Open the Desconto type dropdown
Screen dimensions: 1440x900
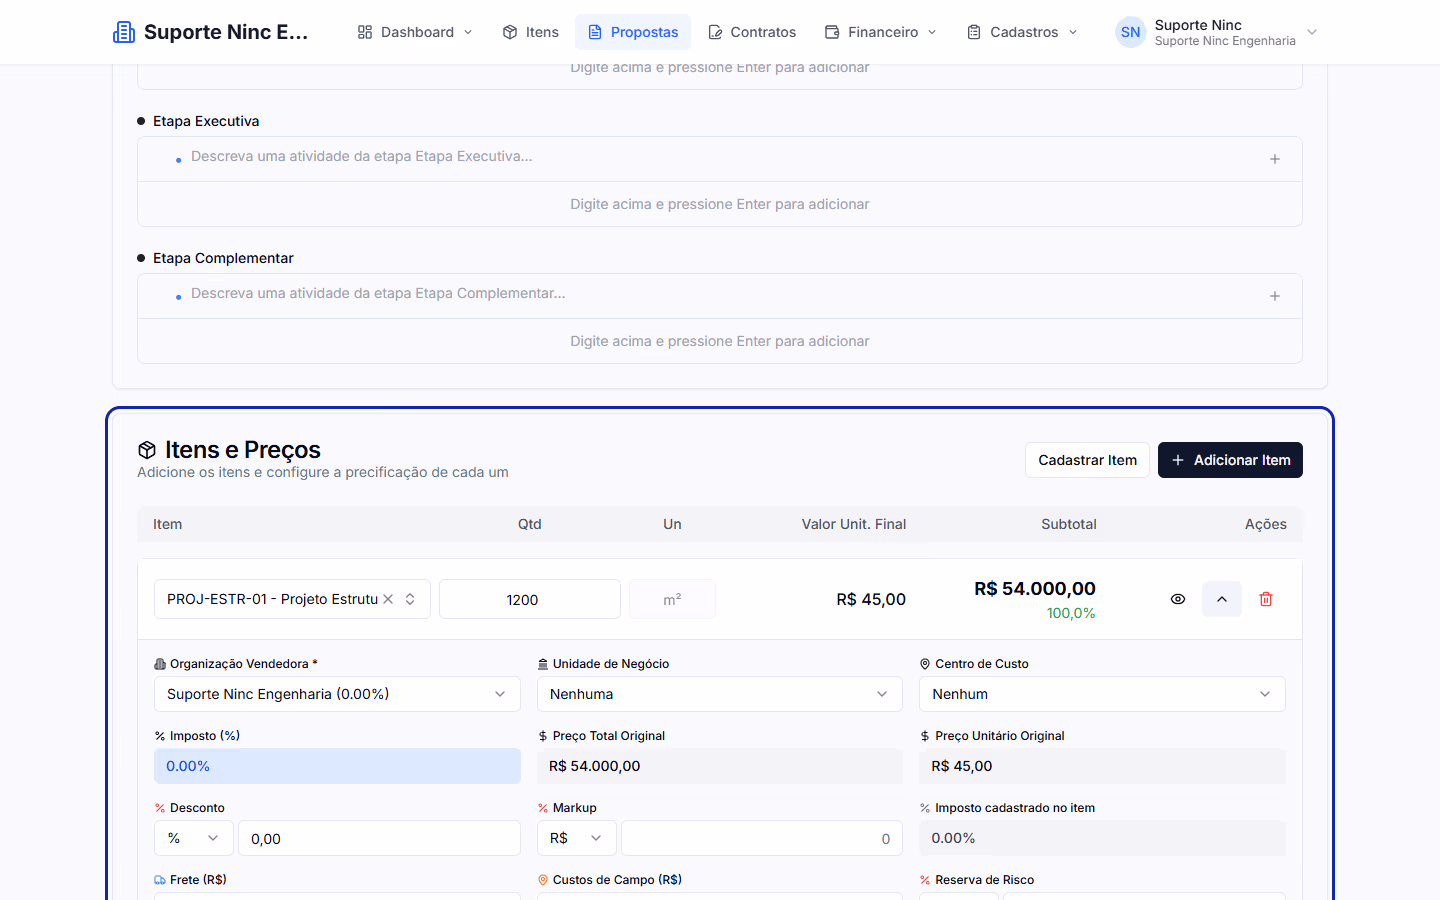(x=194, y=838)
